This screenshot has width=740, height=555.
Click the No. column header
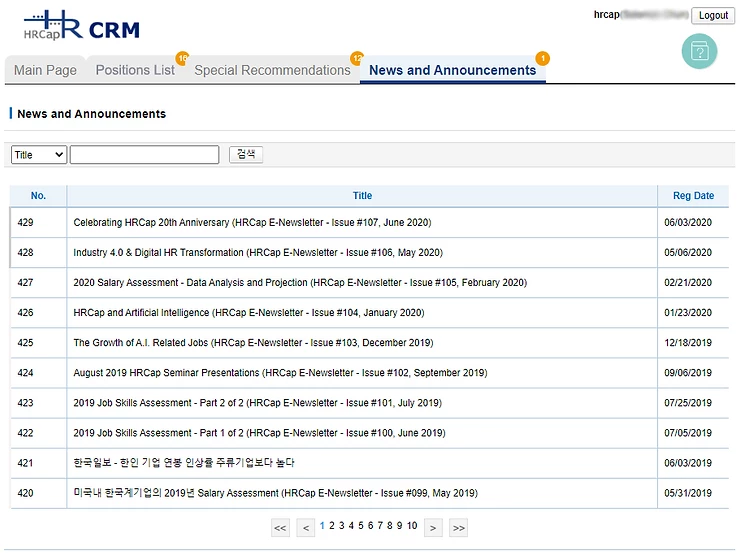tap(38, 195)
